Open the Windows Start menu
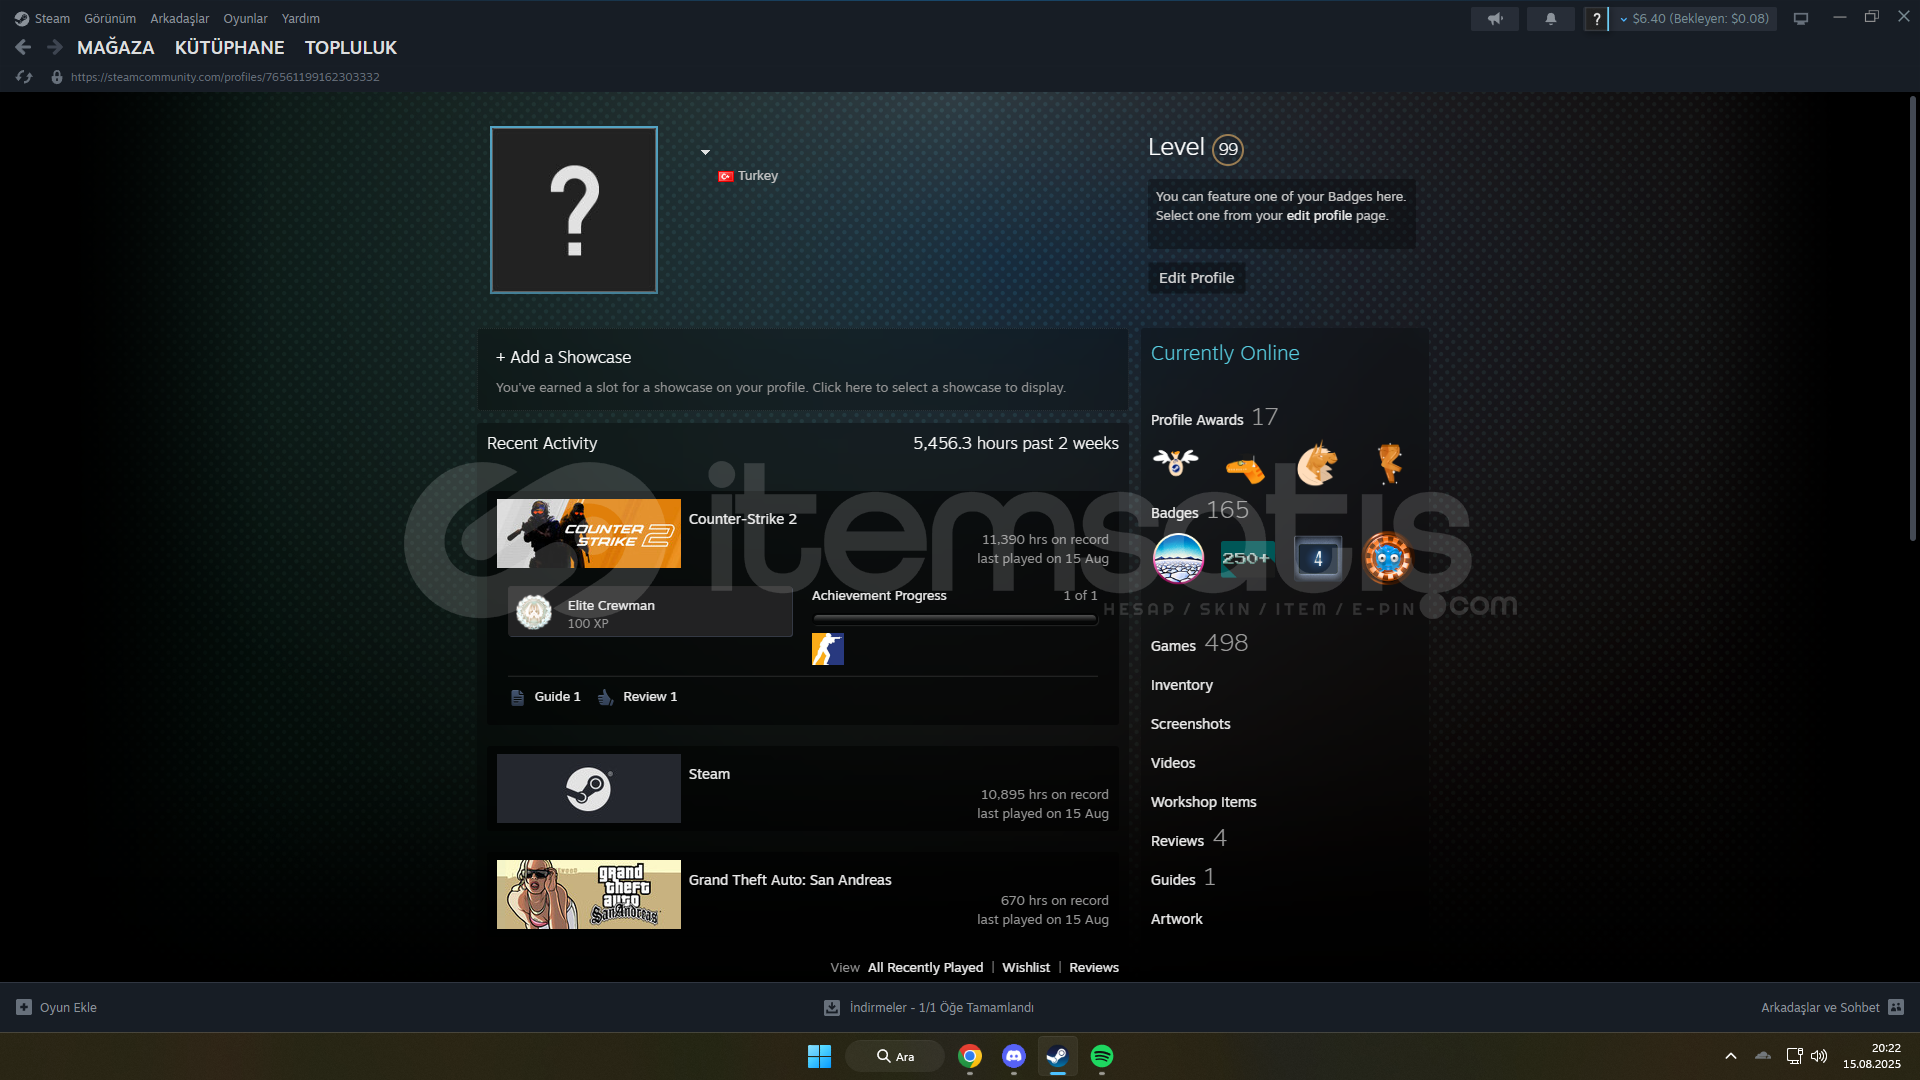 click(819, 1056)
